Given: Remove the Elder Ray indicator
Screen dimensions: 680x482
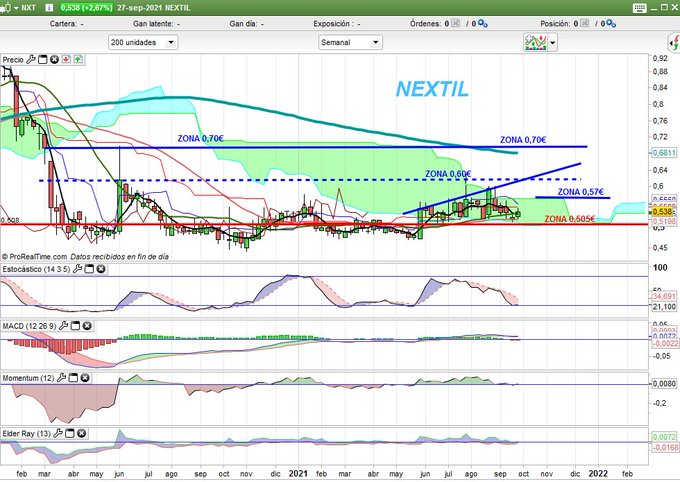Looking at the screenshot, I should pyautogui.click(x=81, y=433).
